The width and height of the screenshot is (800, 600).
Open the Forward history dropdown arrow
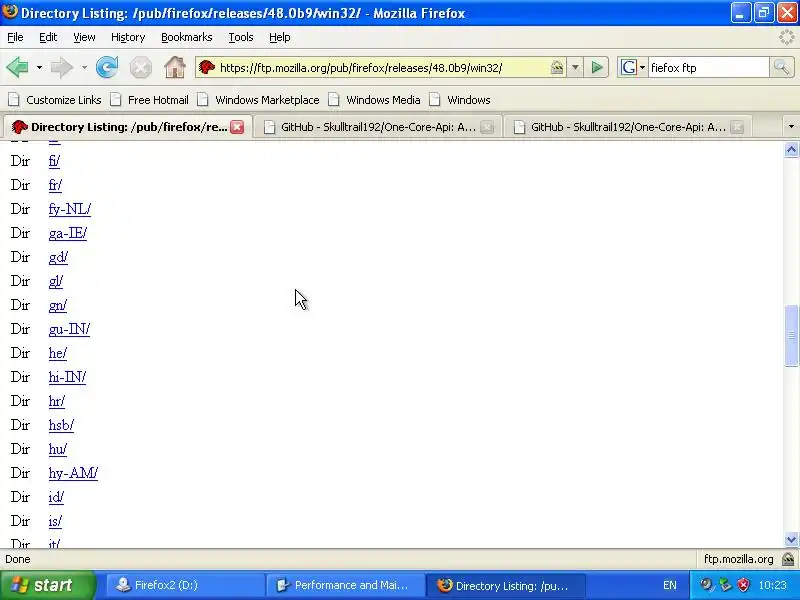tap(84, 67)
